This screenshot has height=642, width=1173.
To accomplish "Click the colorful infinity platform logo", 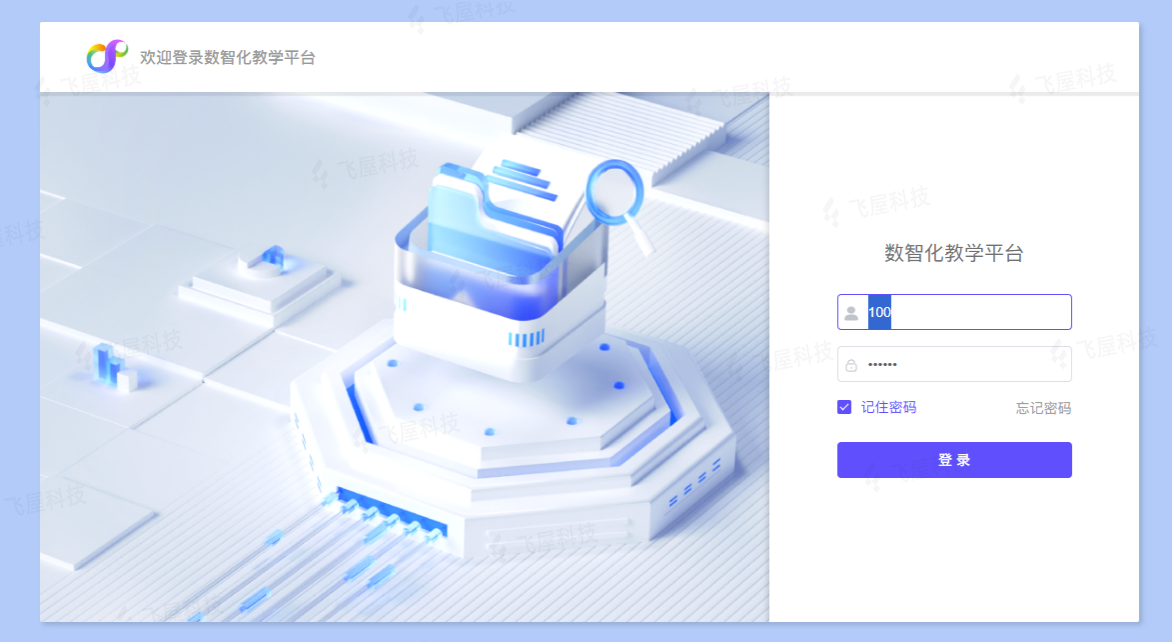I will click(107, 56).
